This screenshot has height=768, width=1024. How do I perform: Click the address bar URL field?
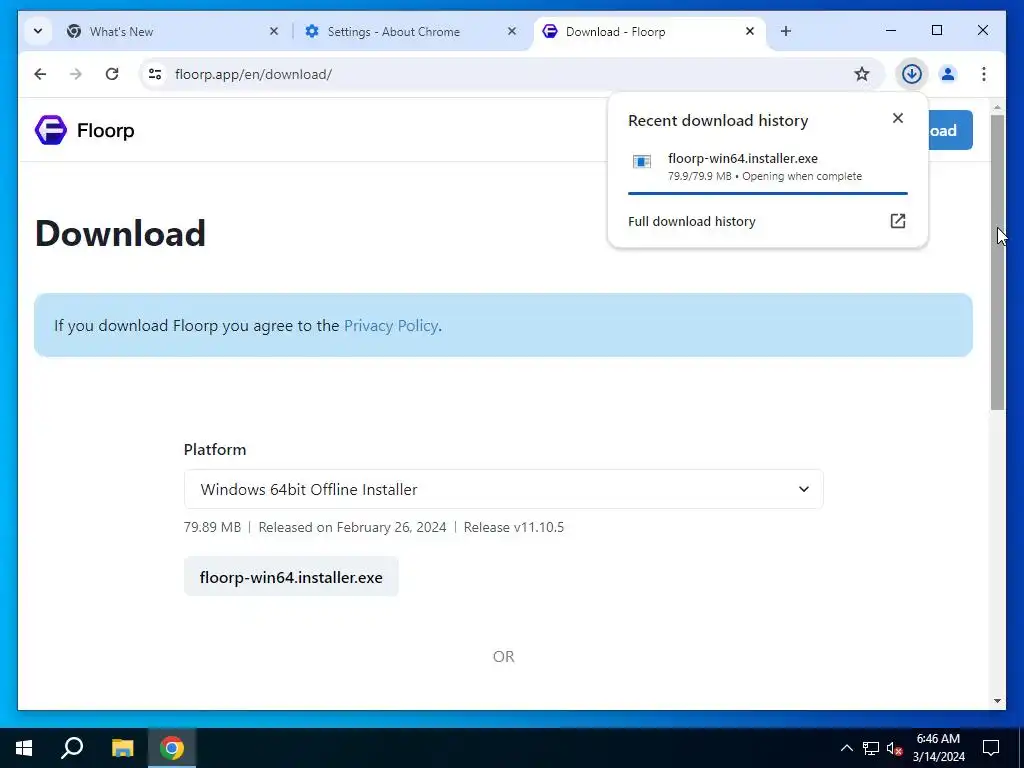[x=509, y=74]
